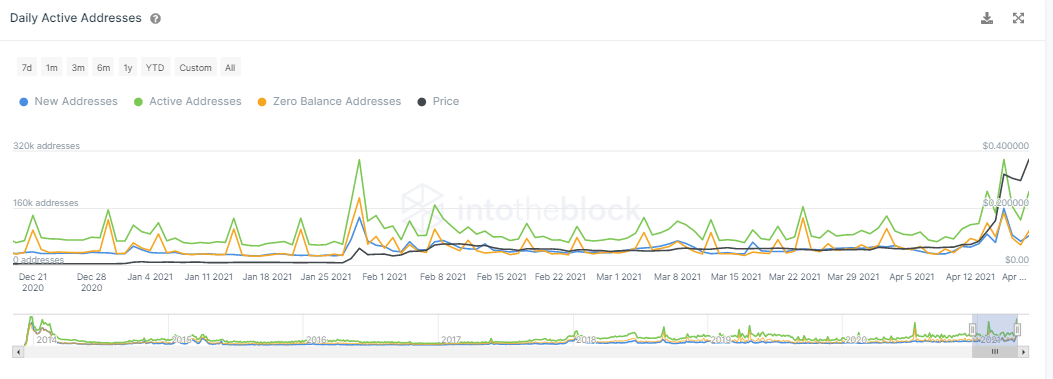Viewport: 1053px width, 379px height.
Task: Click the 320k addresses axis label
Action: pos(47,146)
